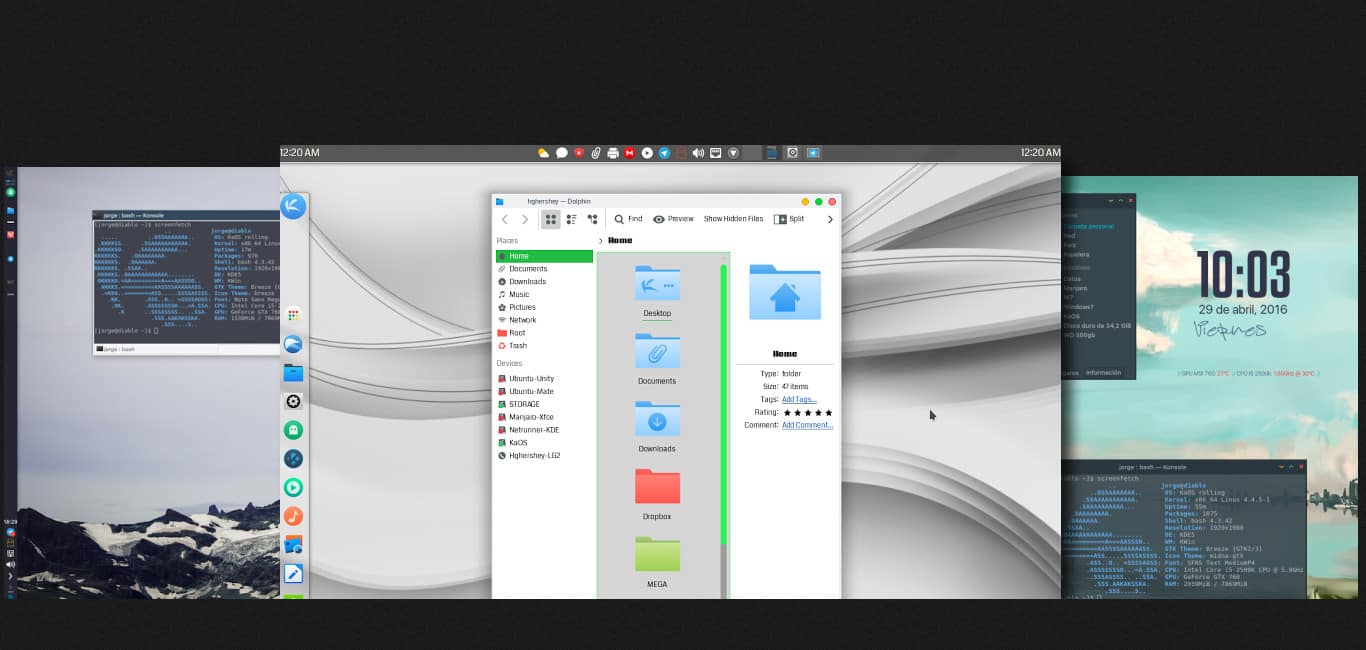1366x650 pixels.
Task: Select Downloads in the Places panel
Action: (527, 282)
